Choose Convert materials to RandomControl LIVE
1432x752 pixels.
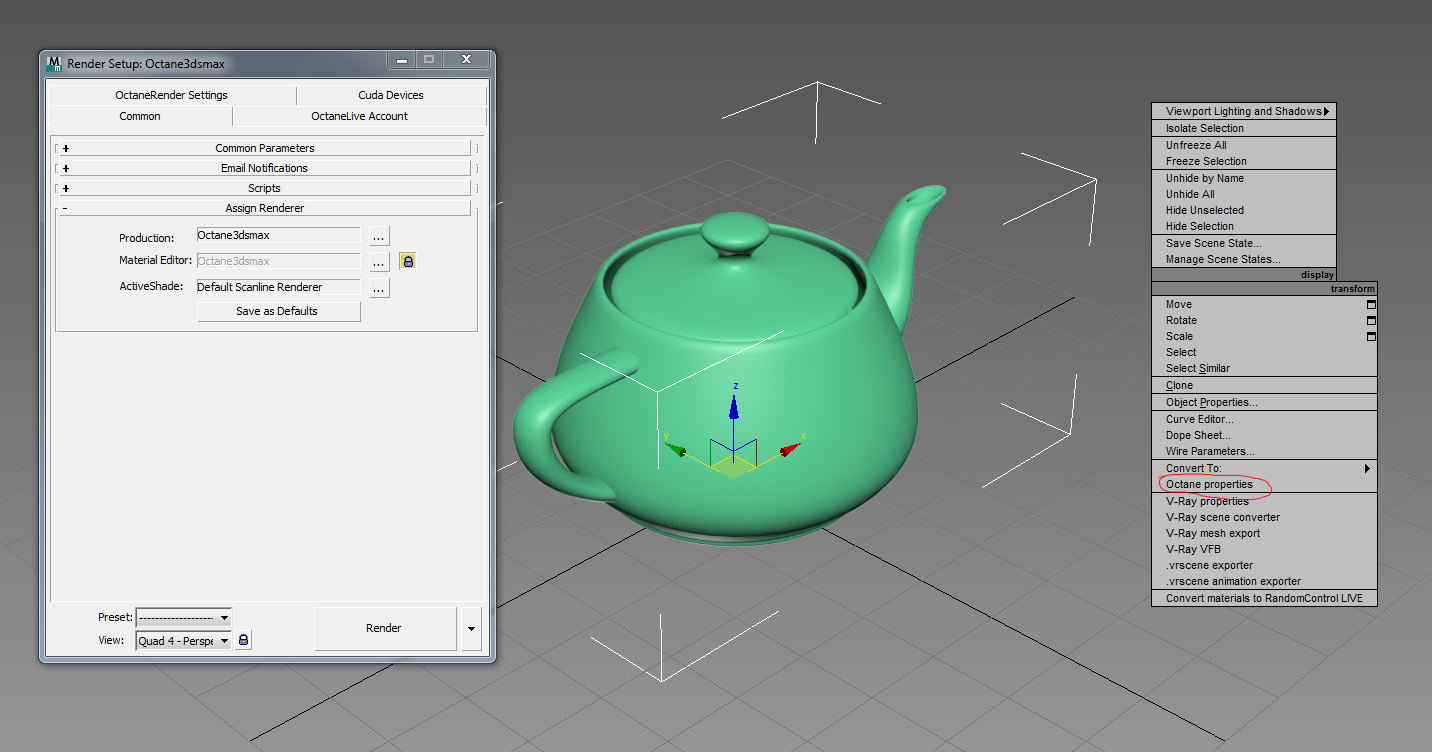pyautogui.click(x=1264, y=598)
